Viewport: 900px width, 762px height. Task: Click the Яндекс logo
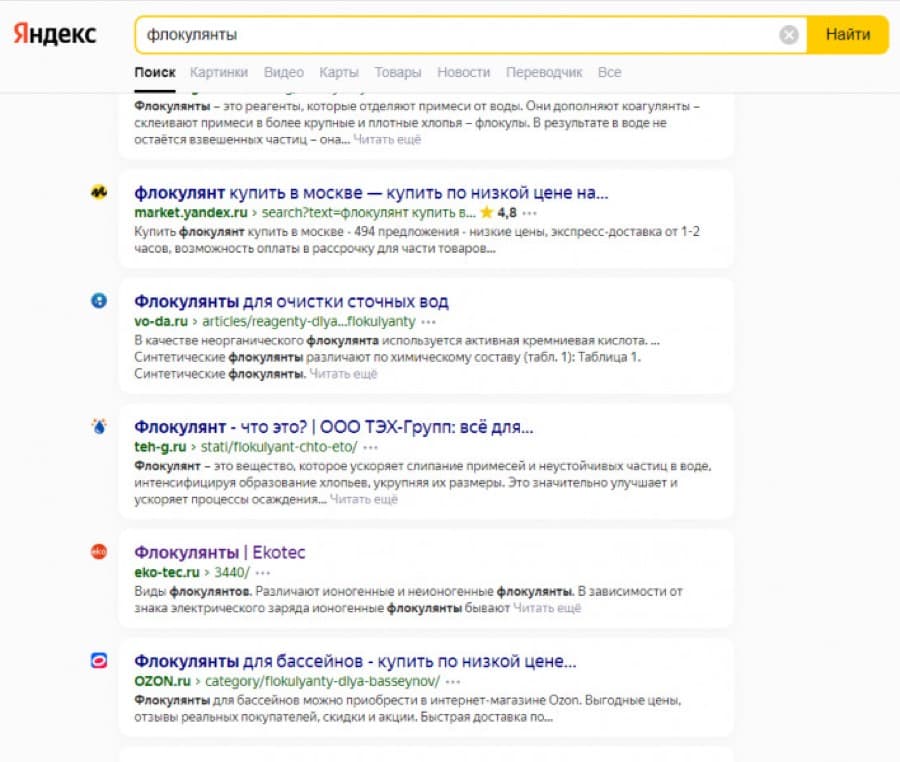[x=55, y=34]
